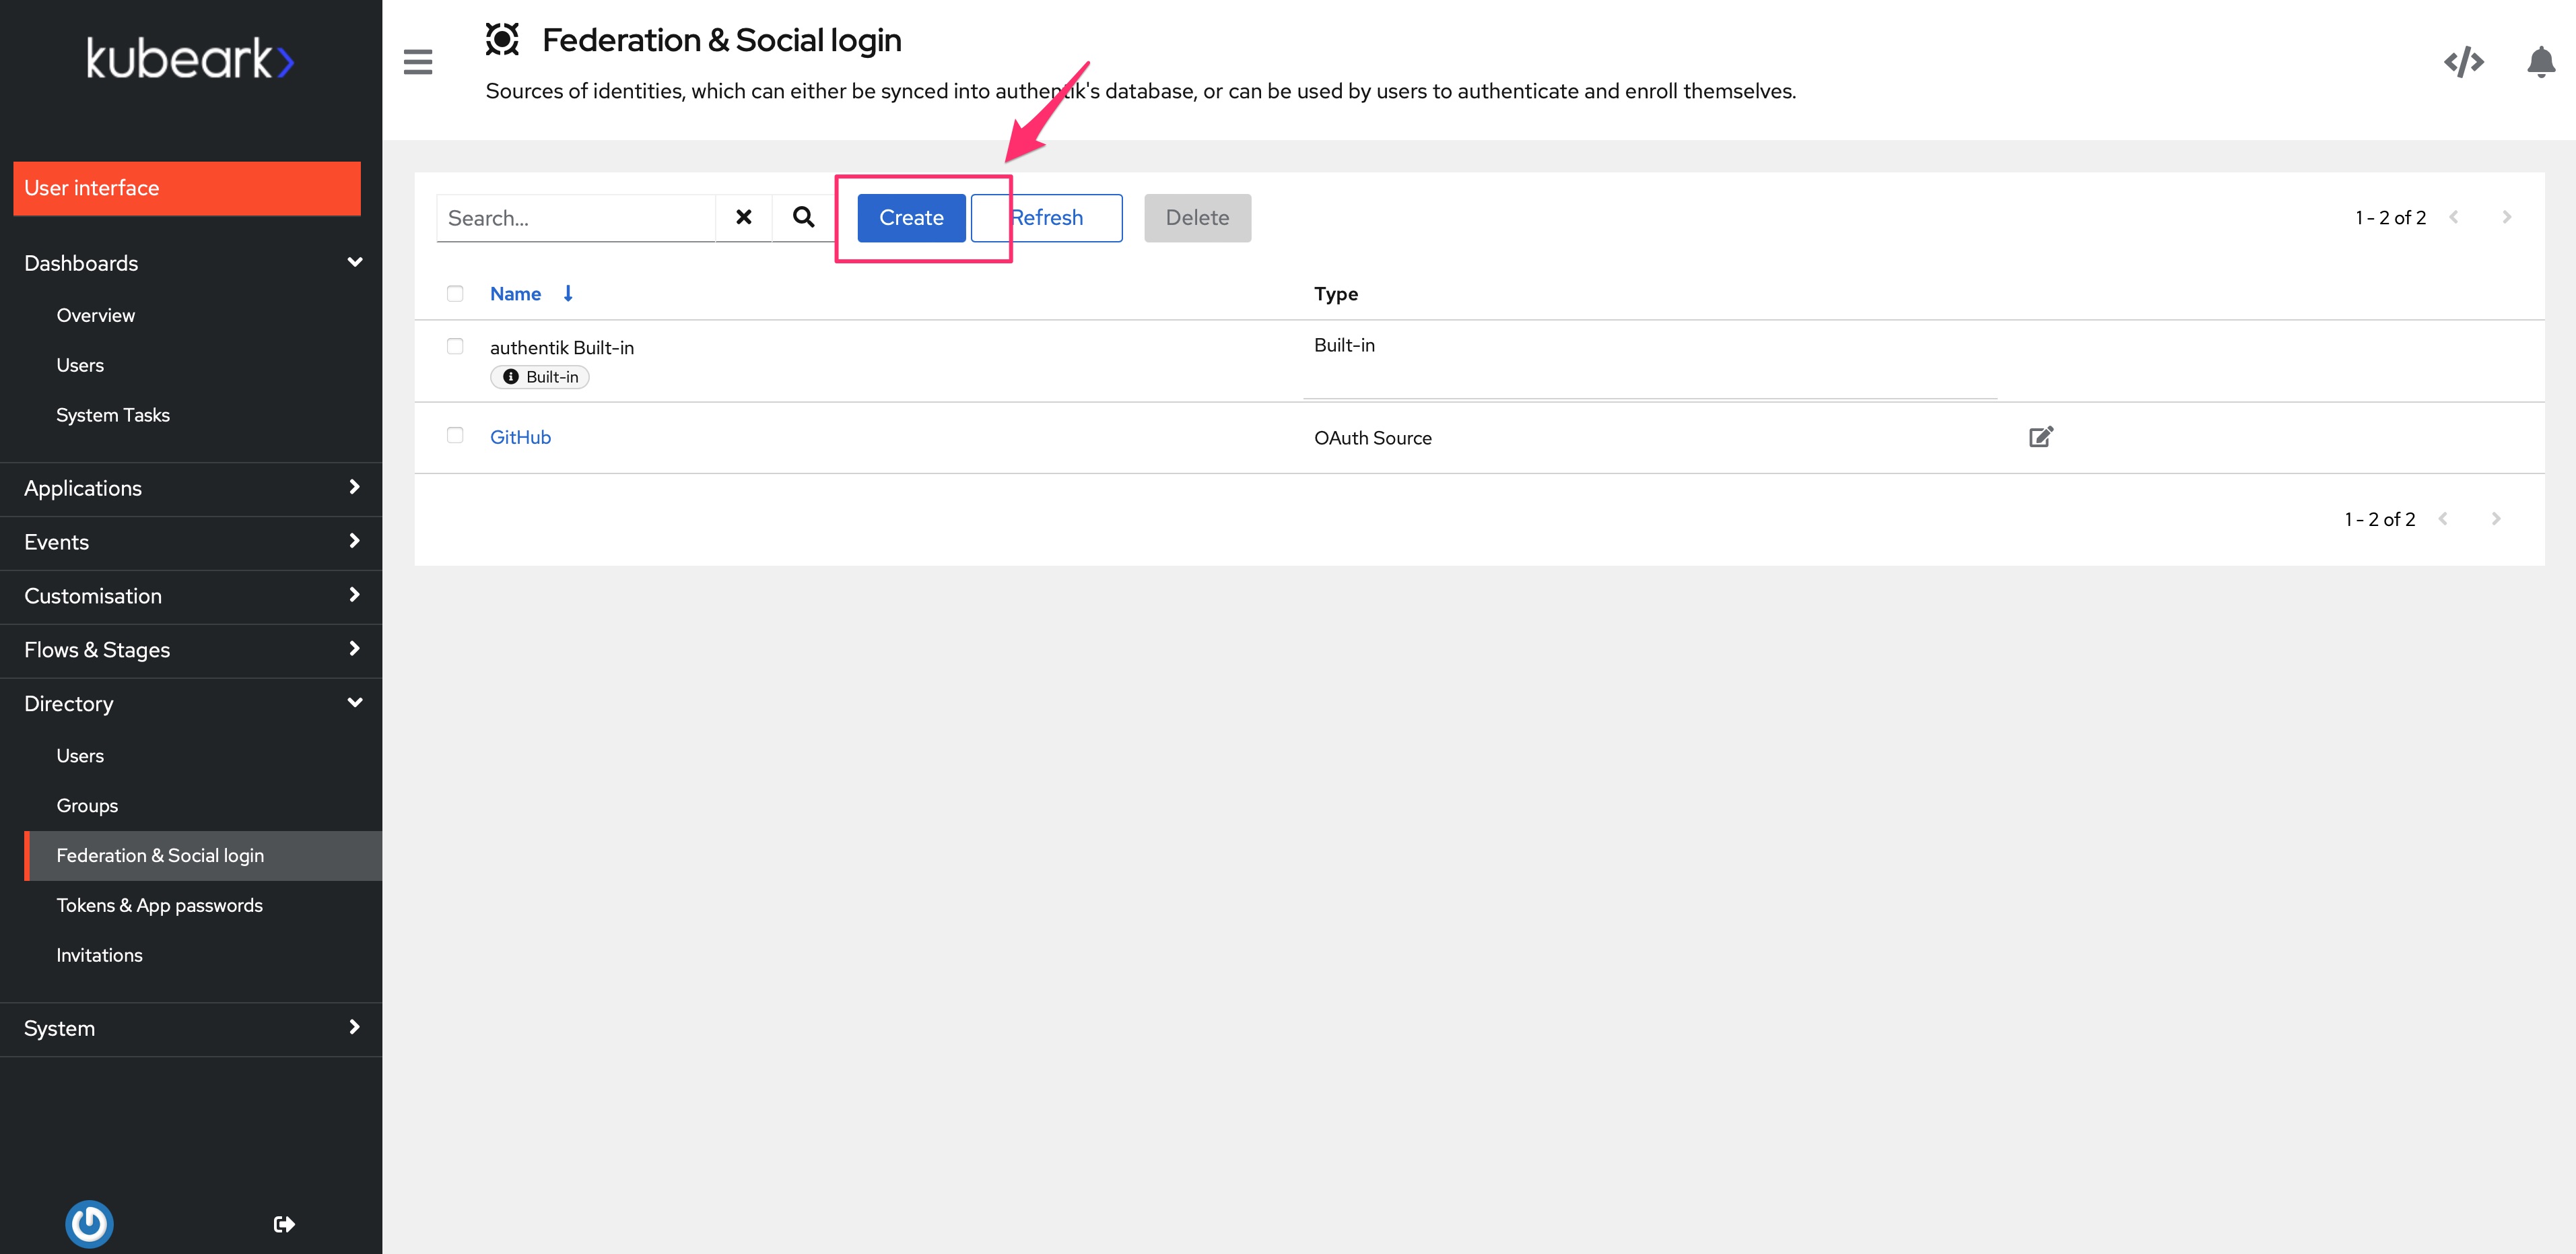Clear the search field with the X icon
The width and height of the screenshot is (2576, 1254).
743,216
